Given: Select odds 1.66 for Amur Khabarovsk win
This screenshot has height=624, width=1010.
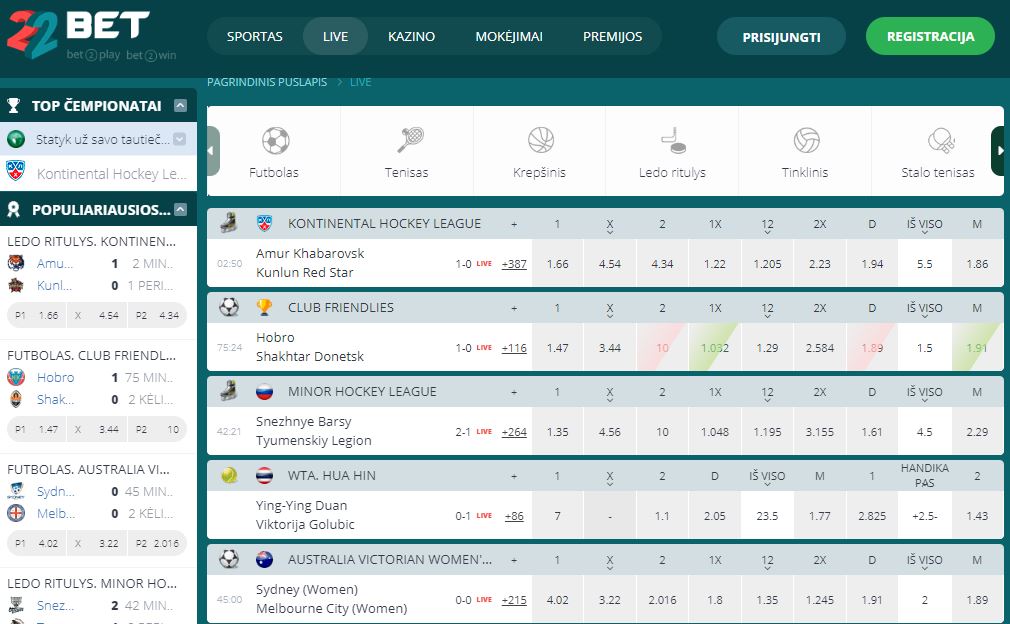Looking at the screenshot, I should click(x=557, y=263).
